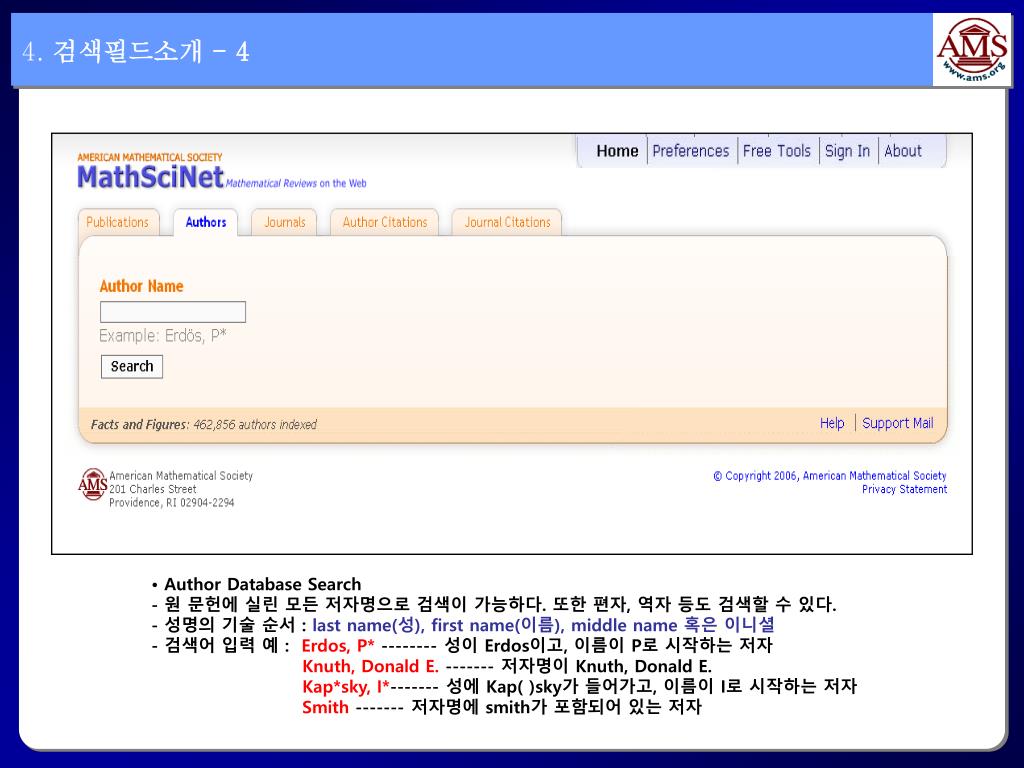Open Free Tools in top navigation
This screenshot has width=1024, height=768.
(776, 151)
